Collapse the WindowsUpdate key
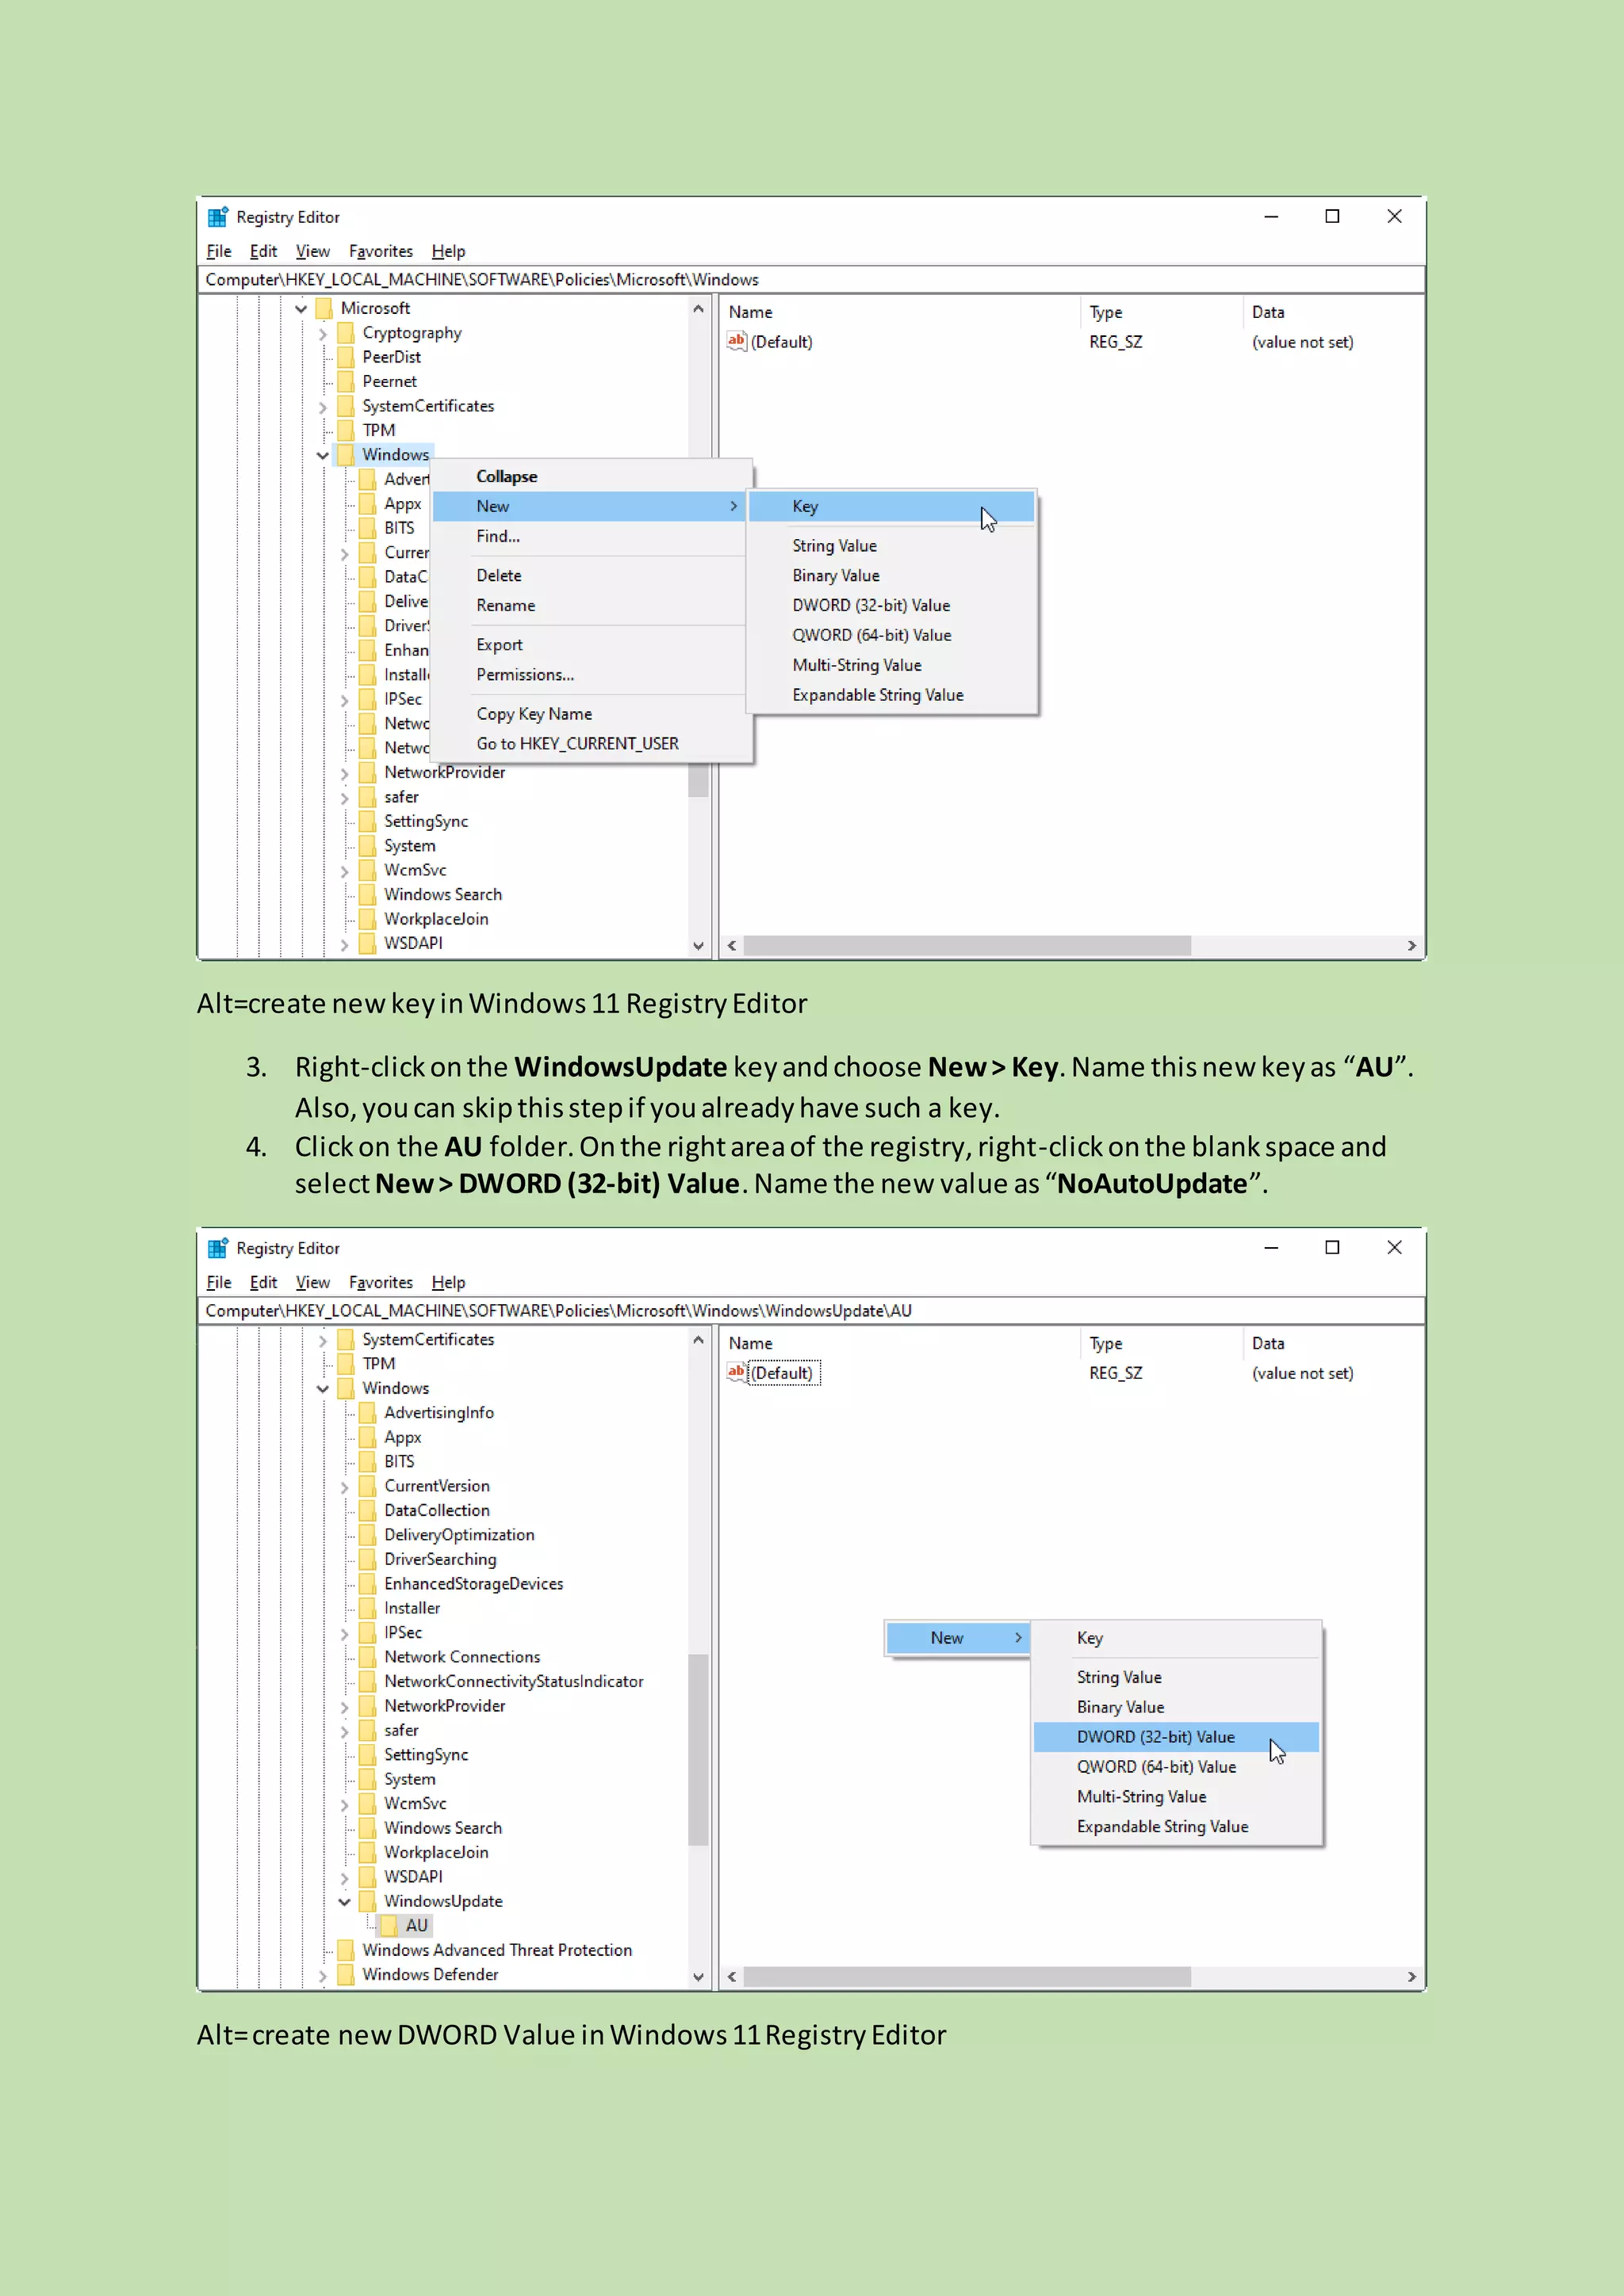 click(x=345, y=1901)
